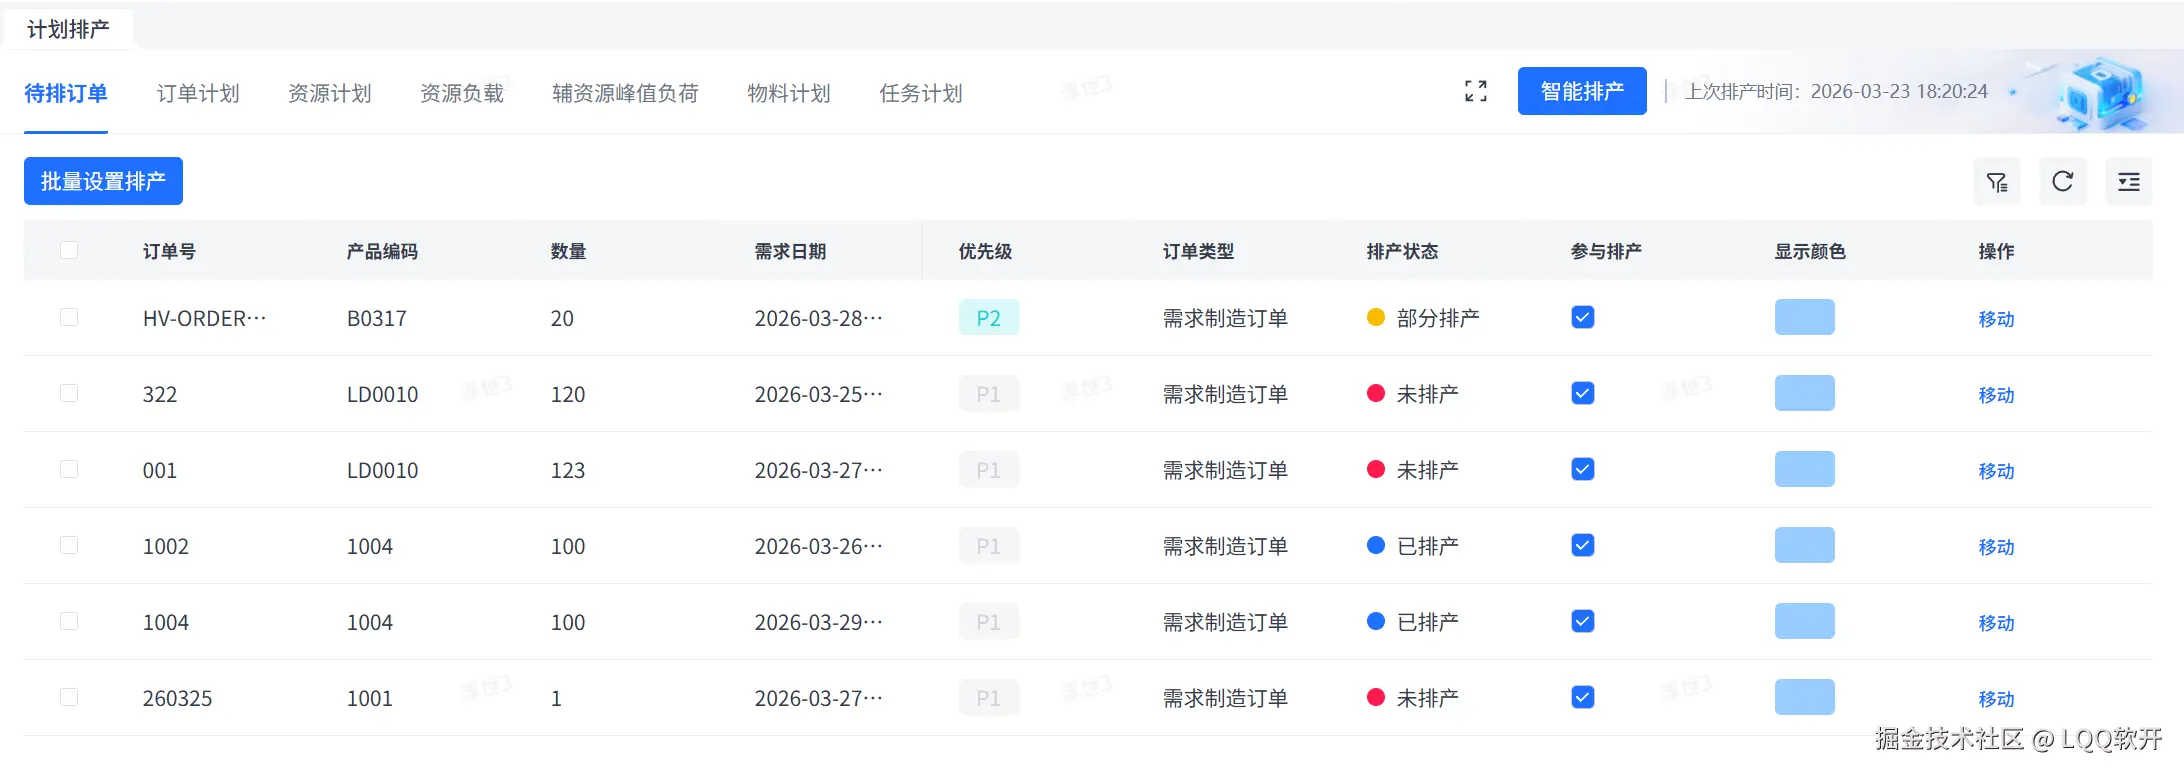This screenshot has height=774, width=2184.
Task: Switch to the 订单计划 tab
Action: (198, 93)
